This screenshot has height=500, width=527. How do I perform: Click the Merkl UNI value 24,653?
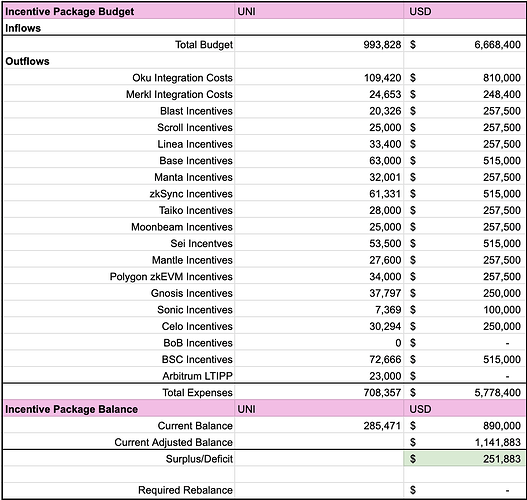pyautogui.click(x=385, y=94)
